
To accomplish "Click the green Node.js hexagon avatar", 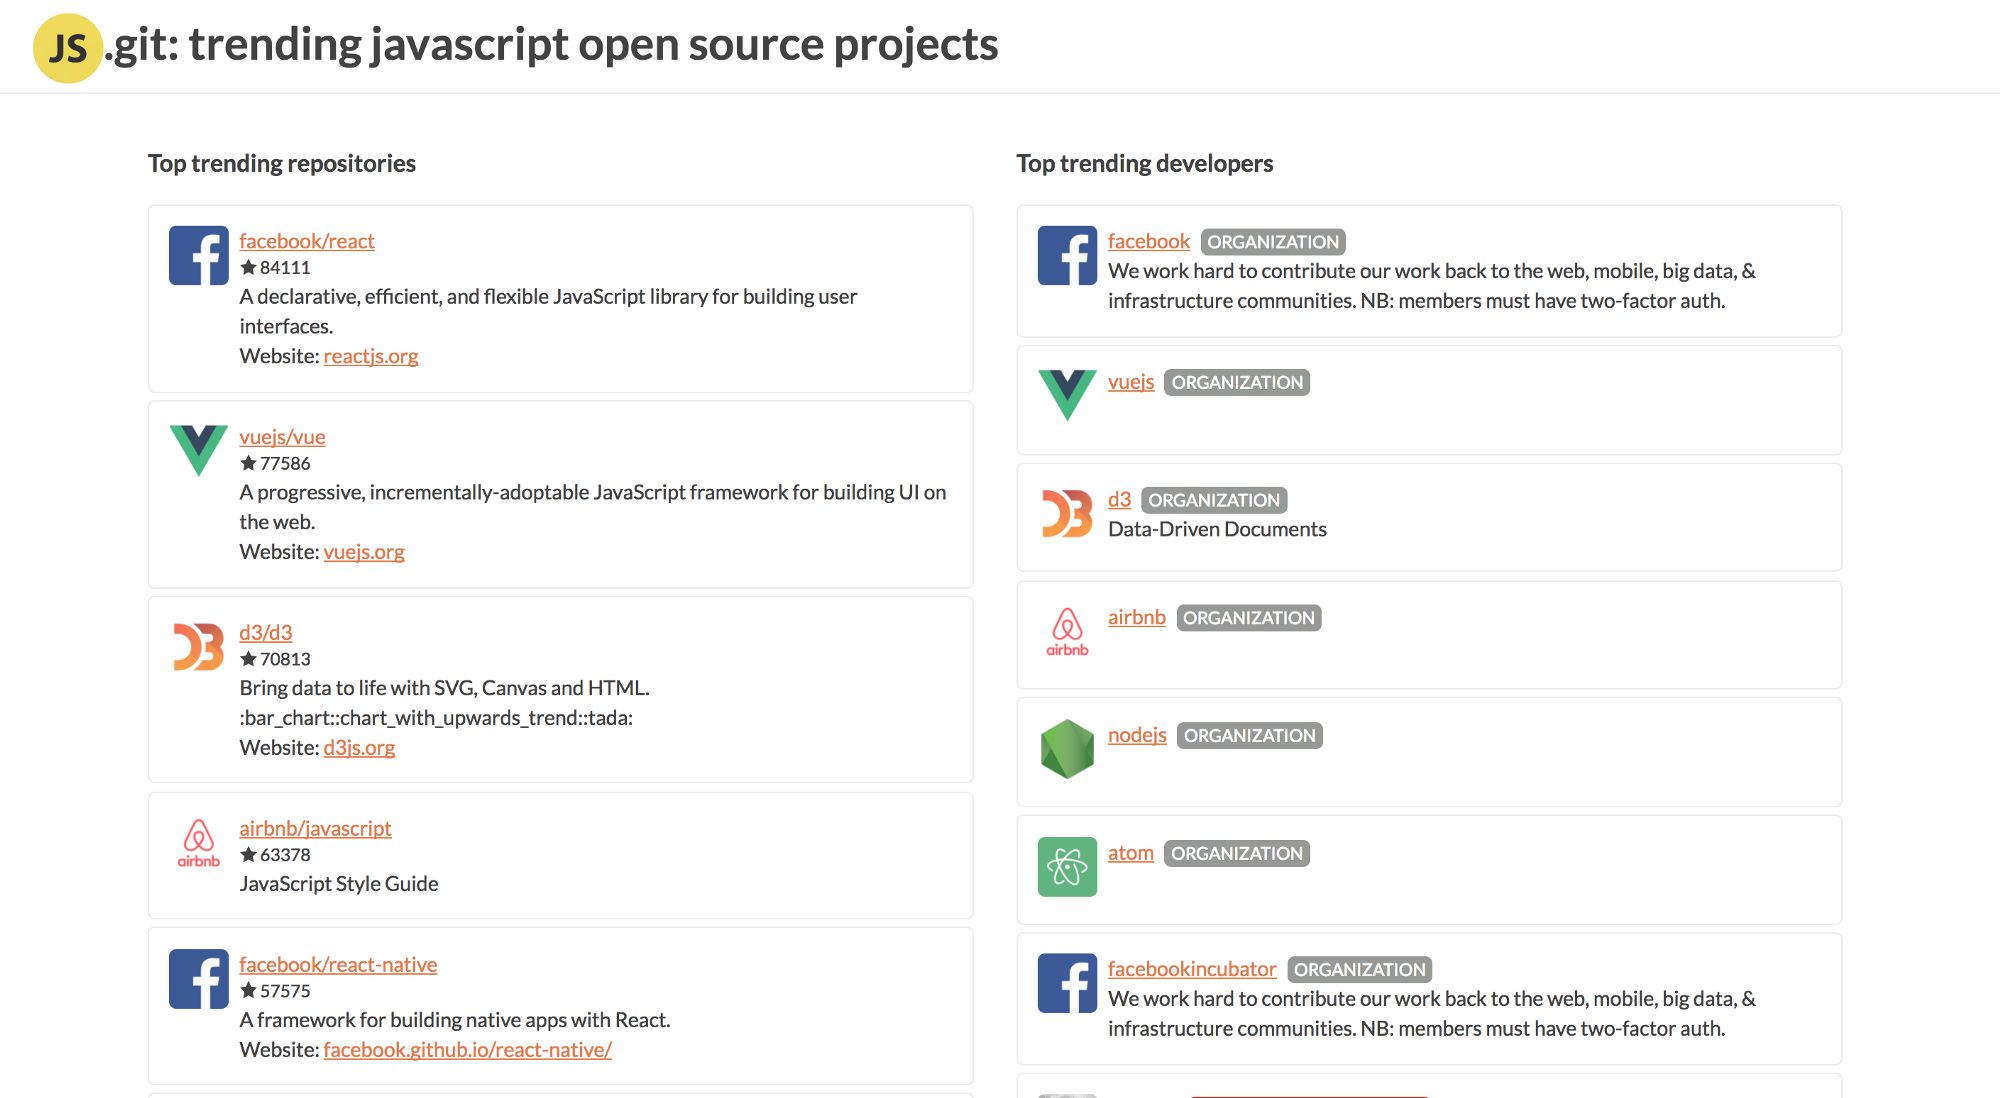I will (1067, 749).
